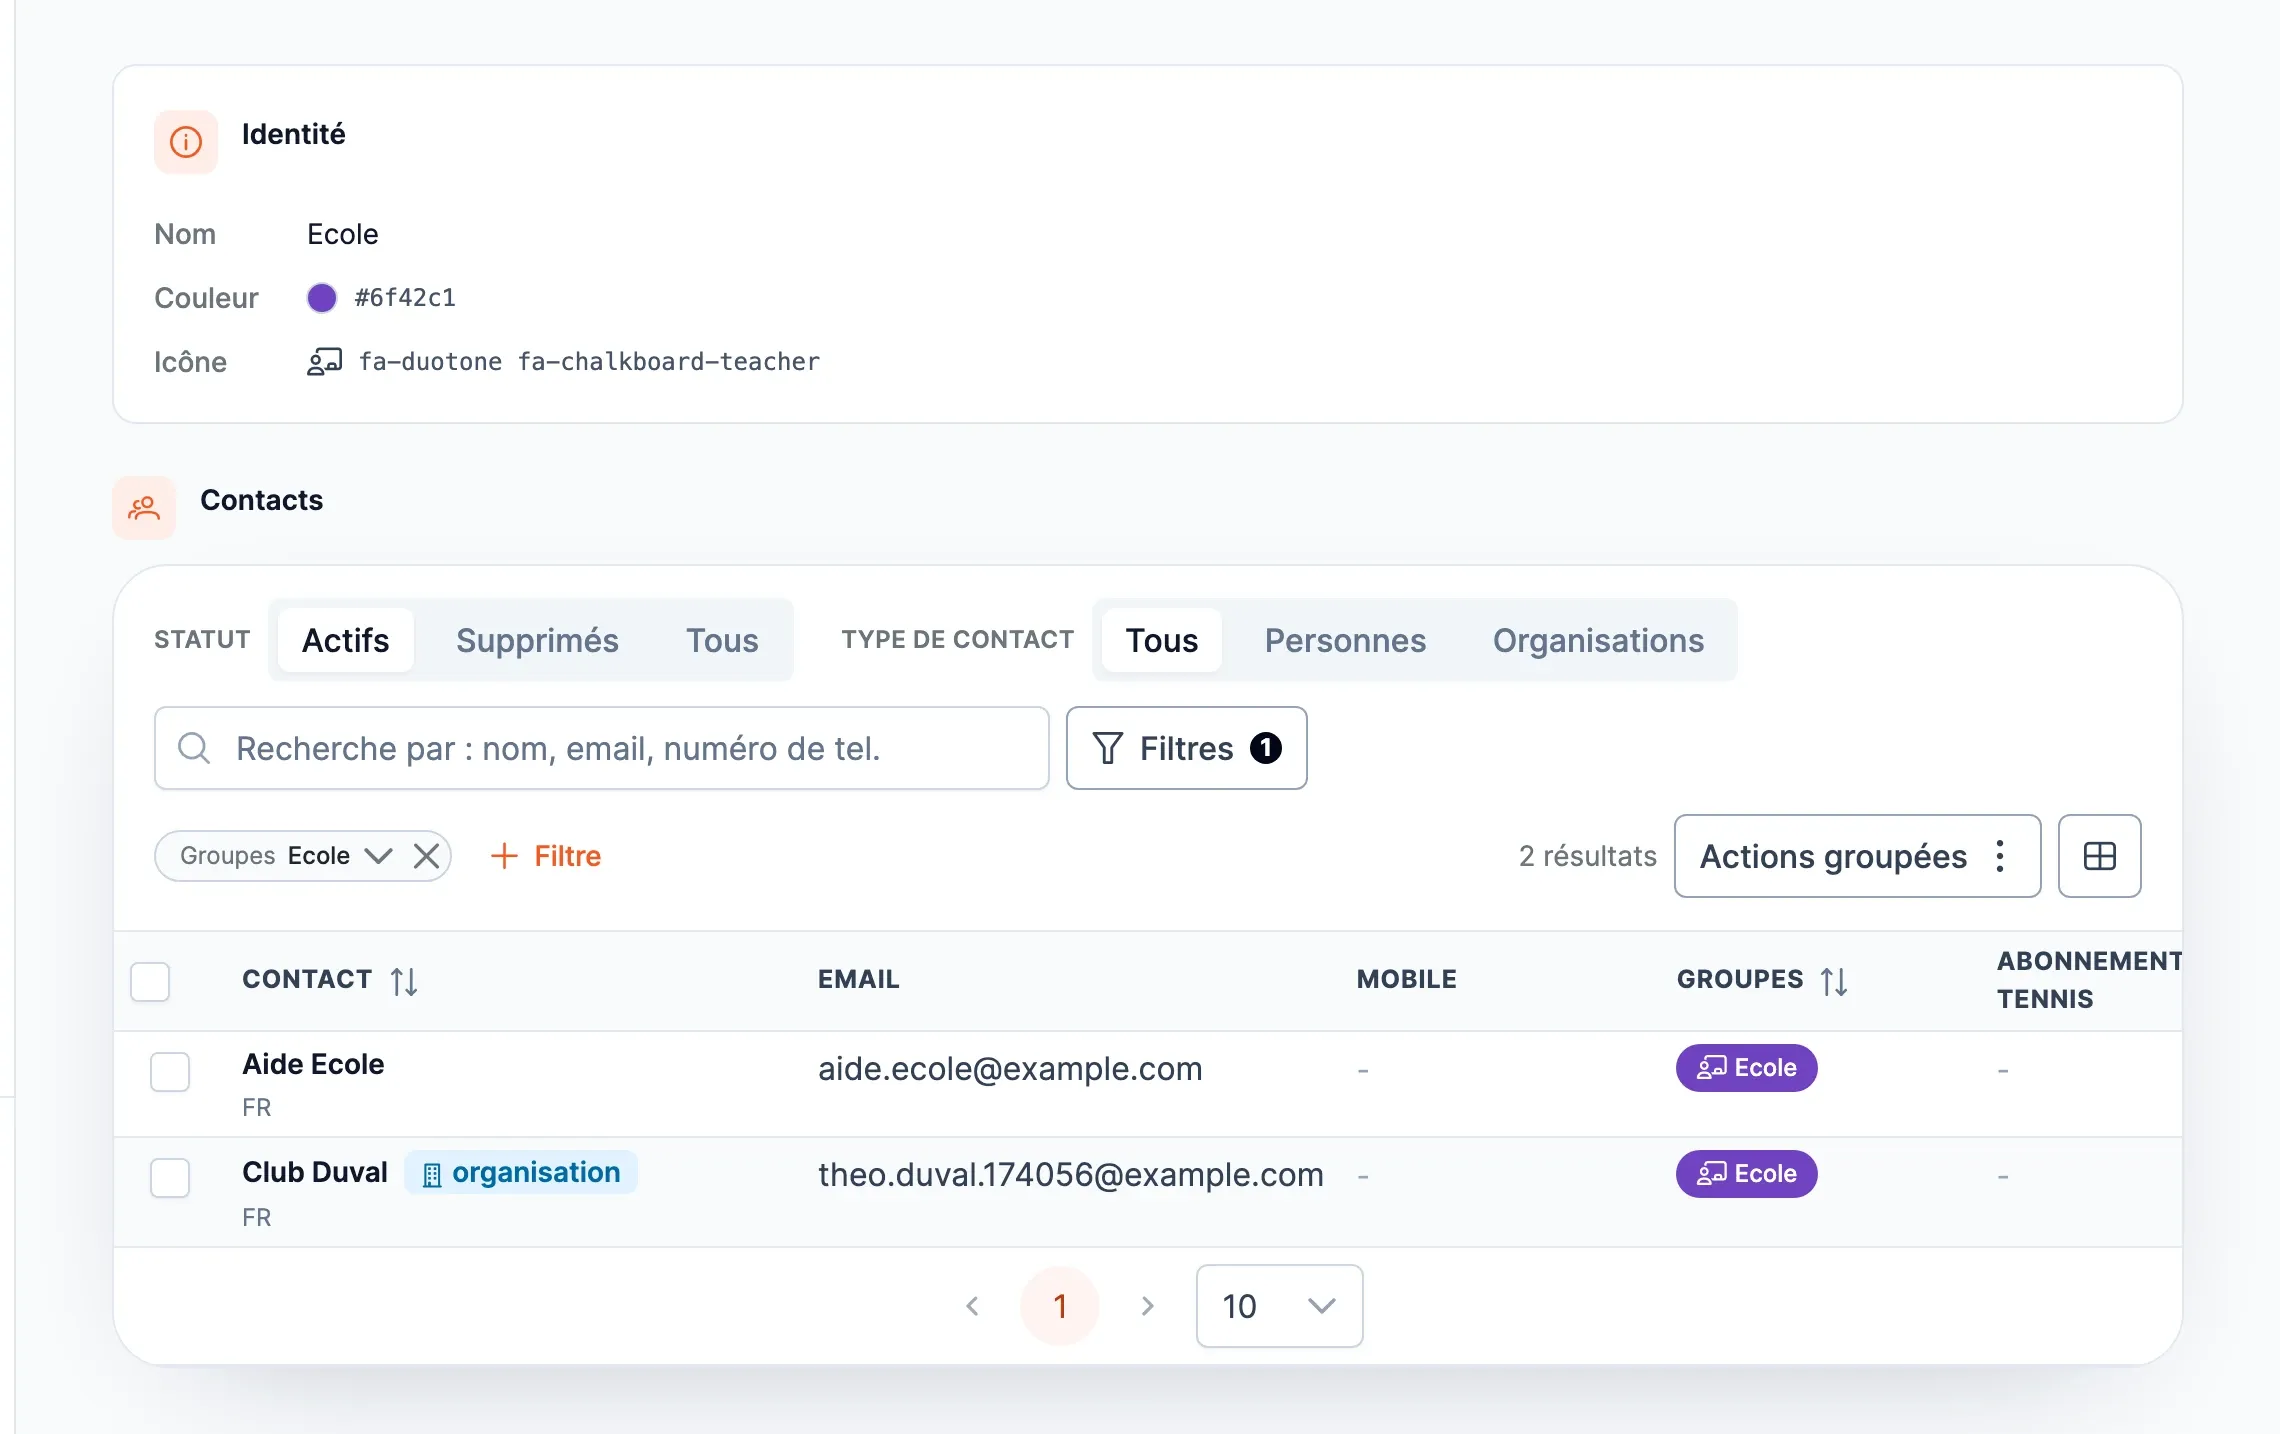Switch status to Supprimés tab

click(537, 640)
